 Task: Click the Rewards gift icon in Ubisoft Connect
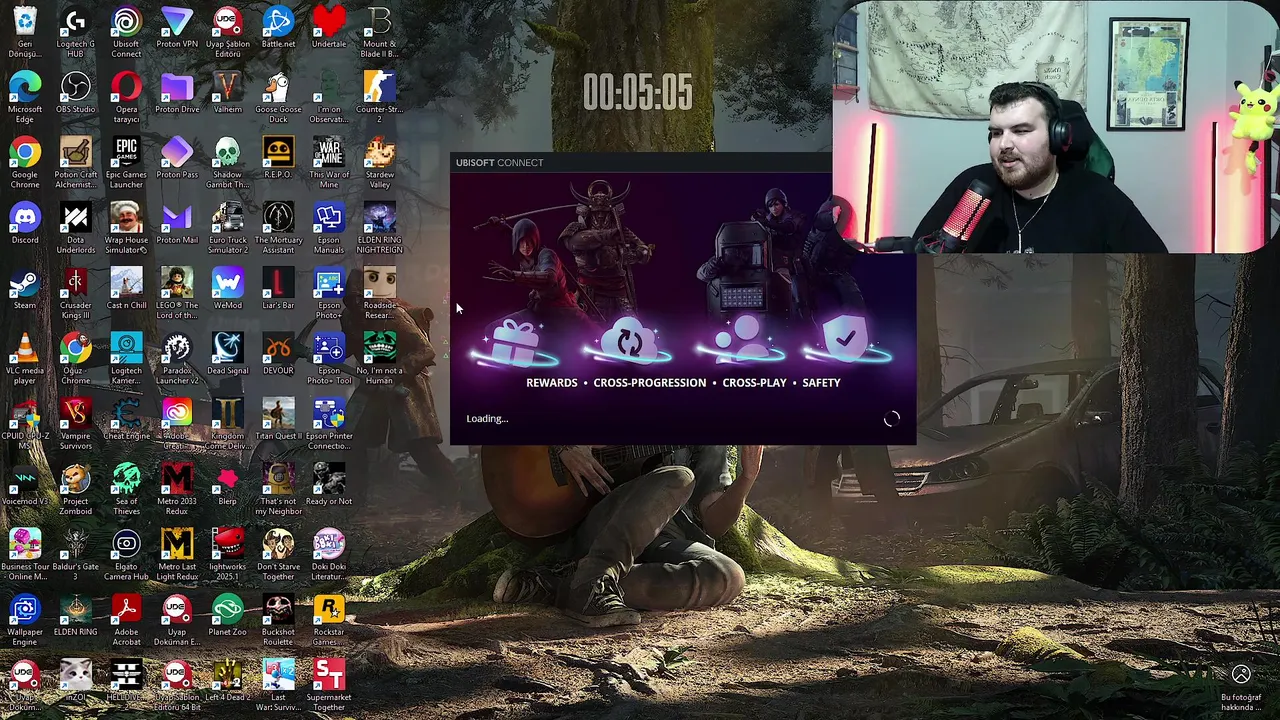click(x=517, y=342)
